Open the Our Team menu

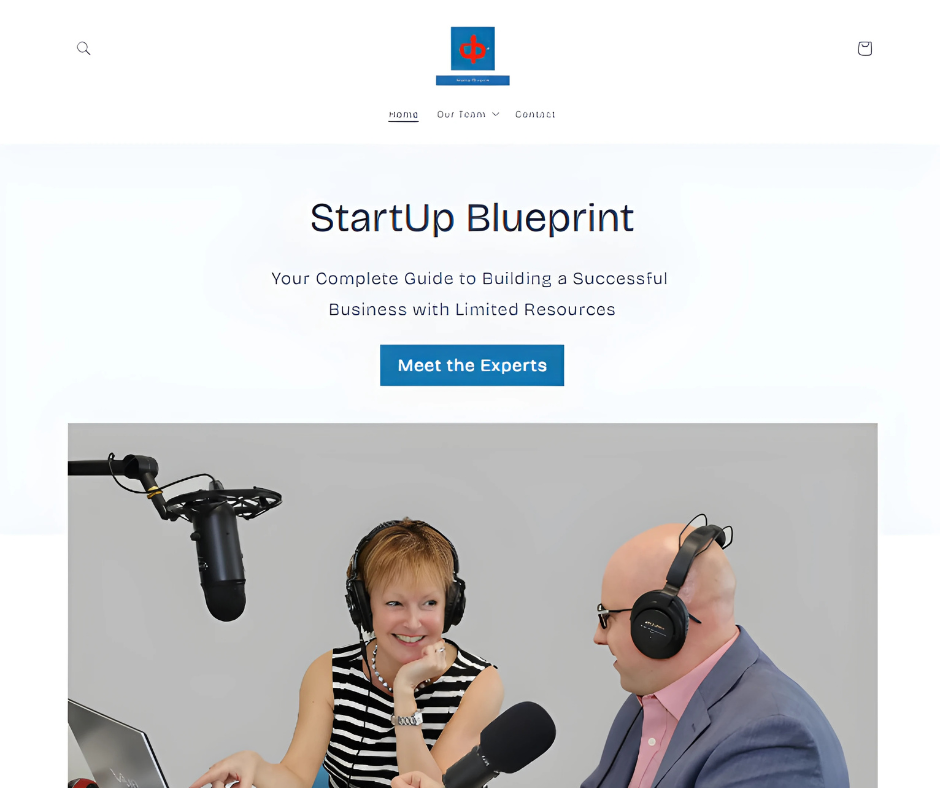point(461,114)
